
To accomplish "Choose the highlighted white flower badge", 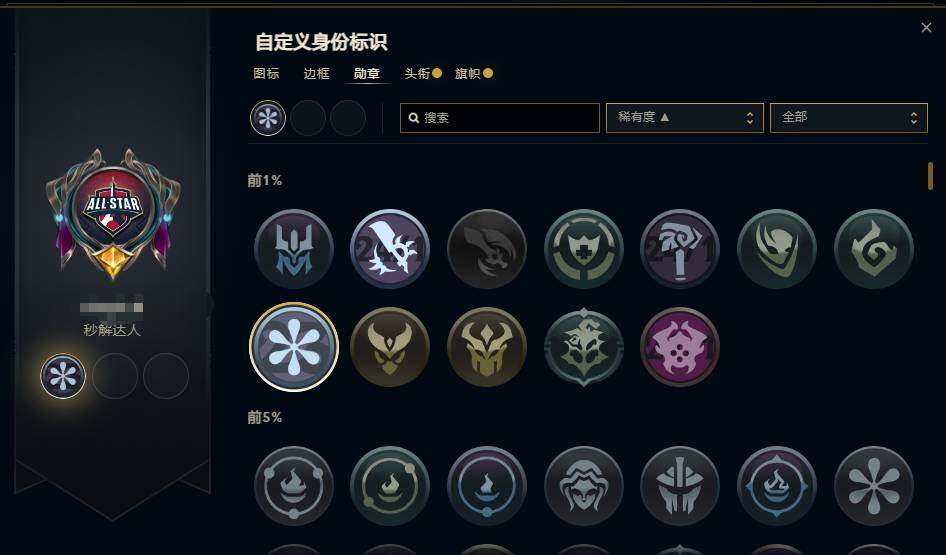I will (294, 347).
